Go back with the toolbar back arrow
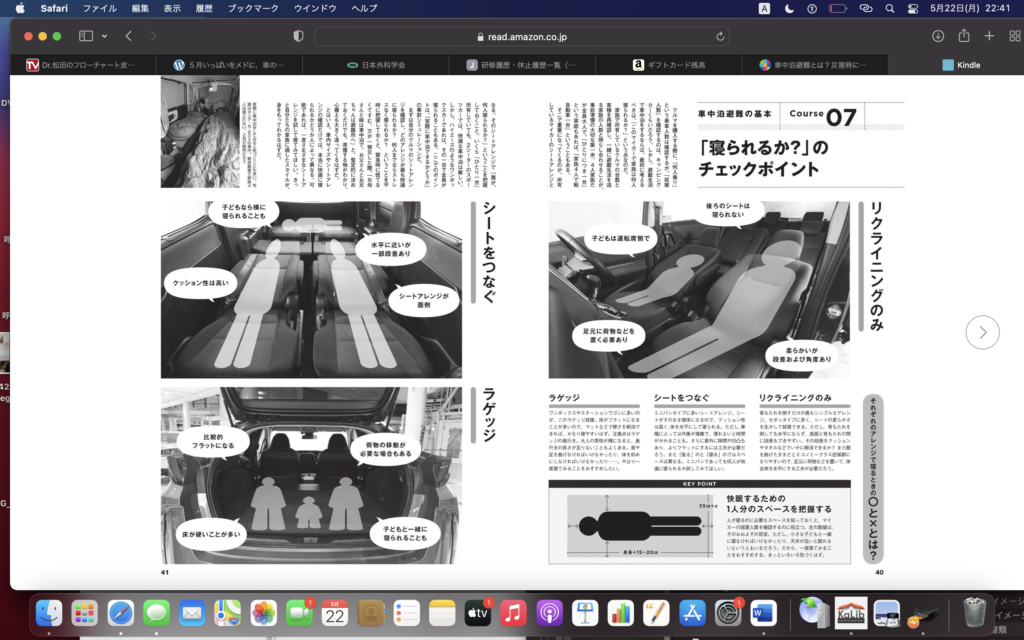This screenshot has width=1024, height=640. point(129,36)
